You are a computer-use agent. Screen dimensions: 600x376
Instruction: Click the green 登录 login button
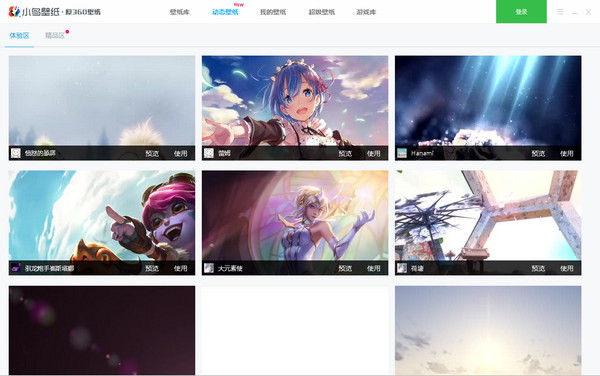click(521, 11)
